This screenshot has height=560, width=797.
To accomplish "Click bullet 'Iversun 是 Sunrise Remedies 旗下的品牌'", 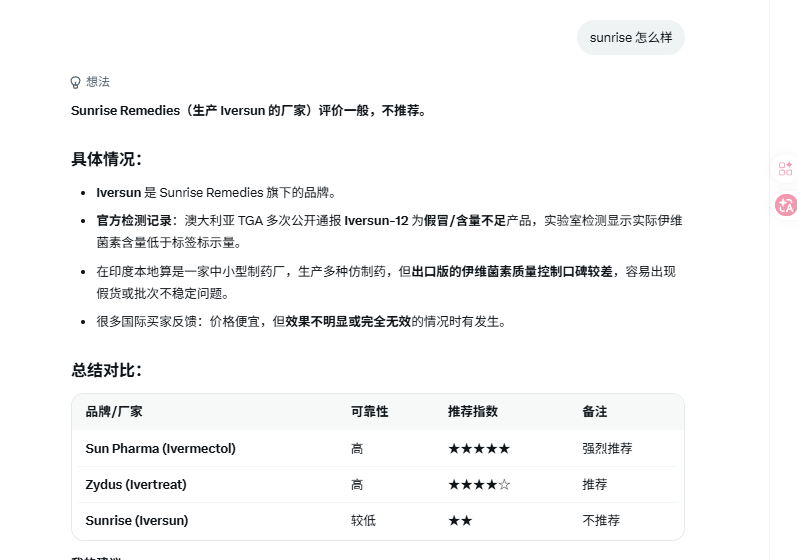I will [x=216, y=193].
